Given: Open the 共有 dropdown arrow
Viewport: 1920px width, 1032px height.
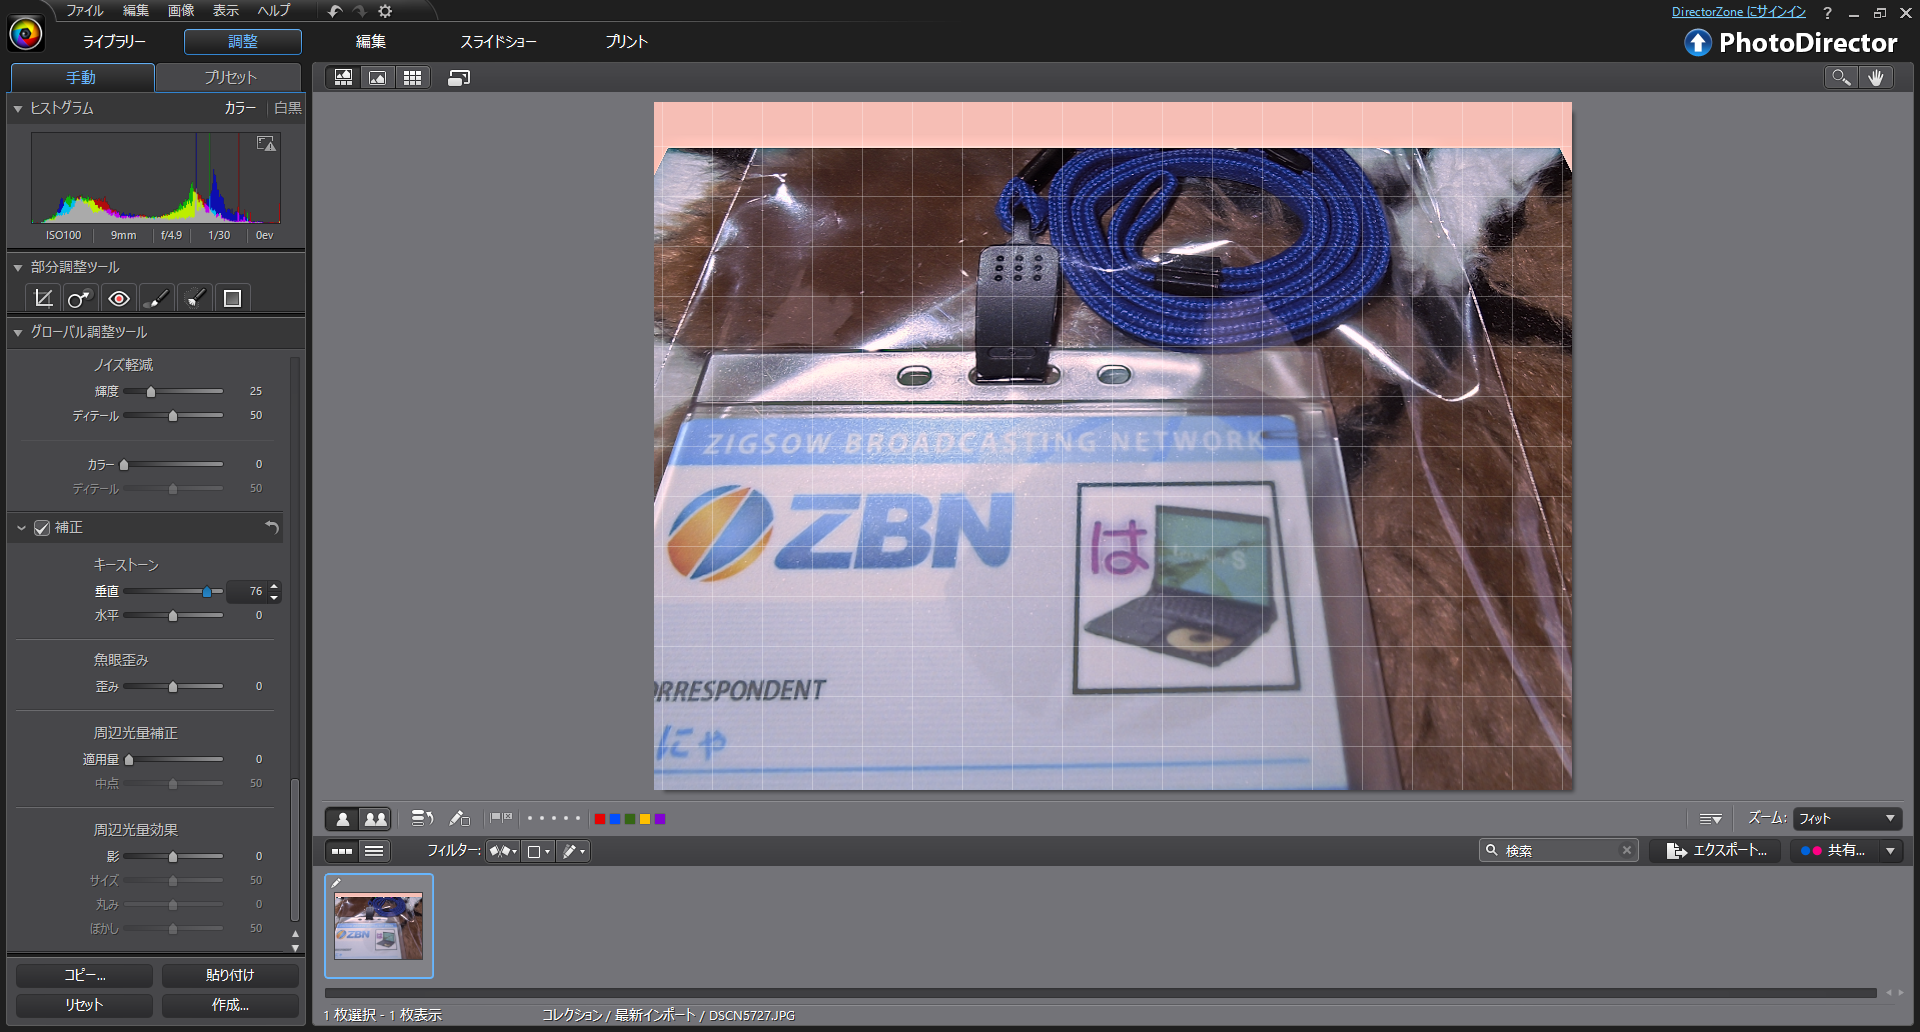Looking at the screenshot, I should (1890, 851).
